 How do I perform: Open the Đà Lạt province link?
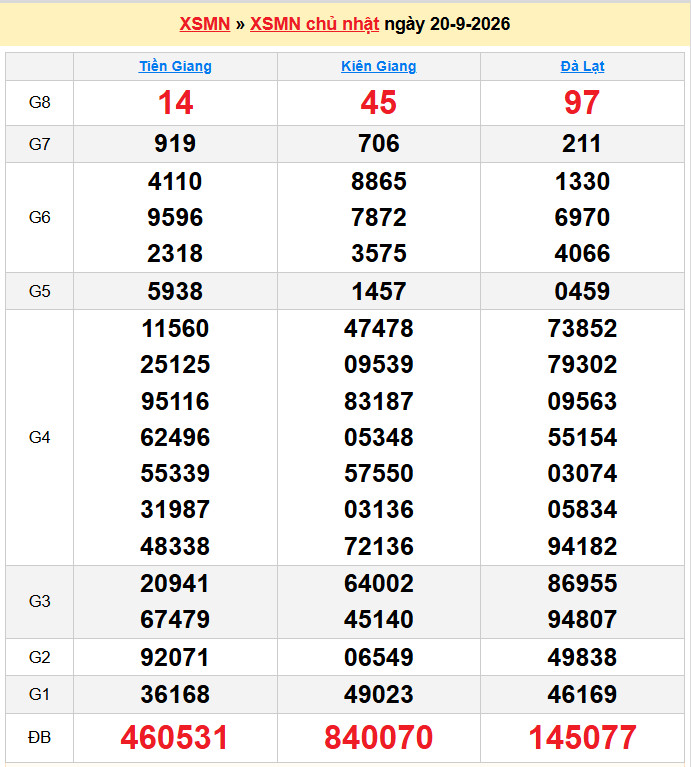pos(582,66)
